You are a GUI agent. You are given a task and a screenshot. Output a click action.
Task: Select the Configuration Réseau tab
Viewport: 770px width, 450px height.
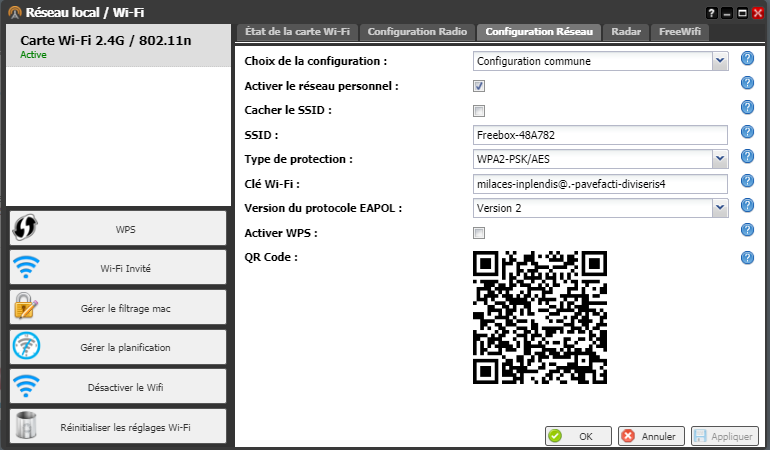click(x=539, y=32)
